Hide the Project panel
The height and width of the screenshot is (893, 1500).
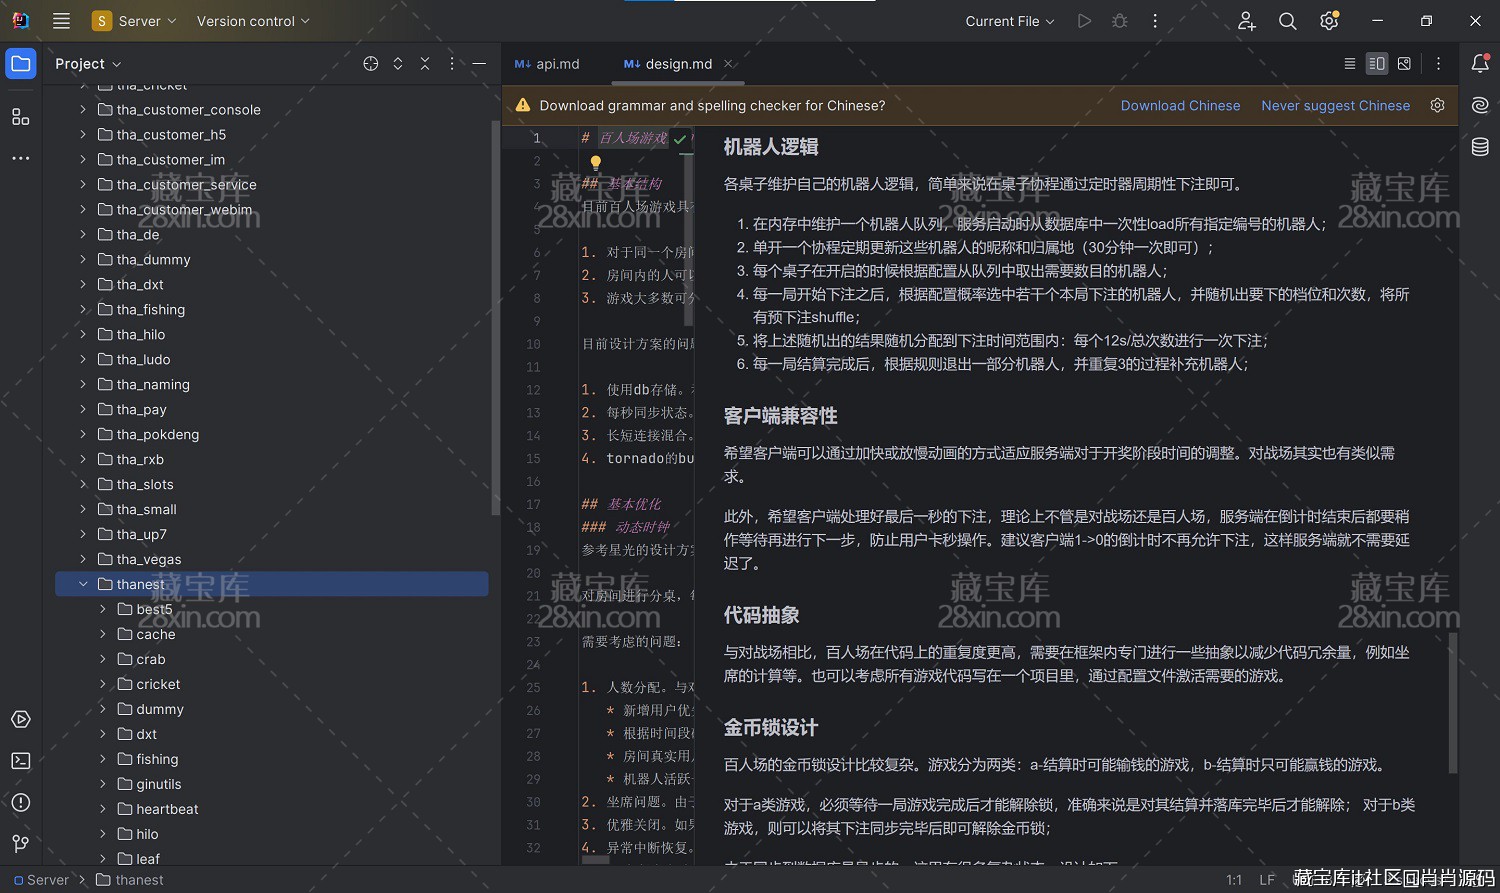tap(479, 64)
